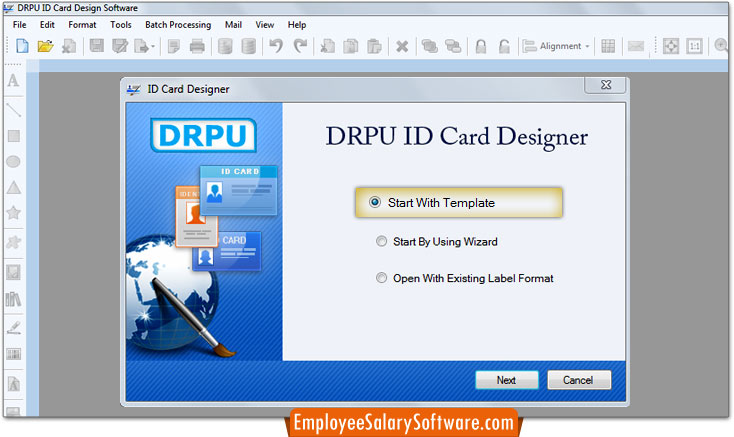Click the Export icon in toolbar
The width and height of the screenshot is (734, 437).
(141, 46)
